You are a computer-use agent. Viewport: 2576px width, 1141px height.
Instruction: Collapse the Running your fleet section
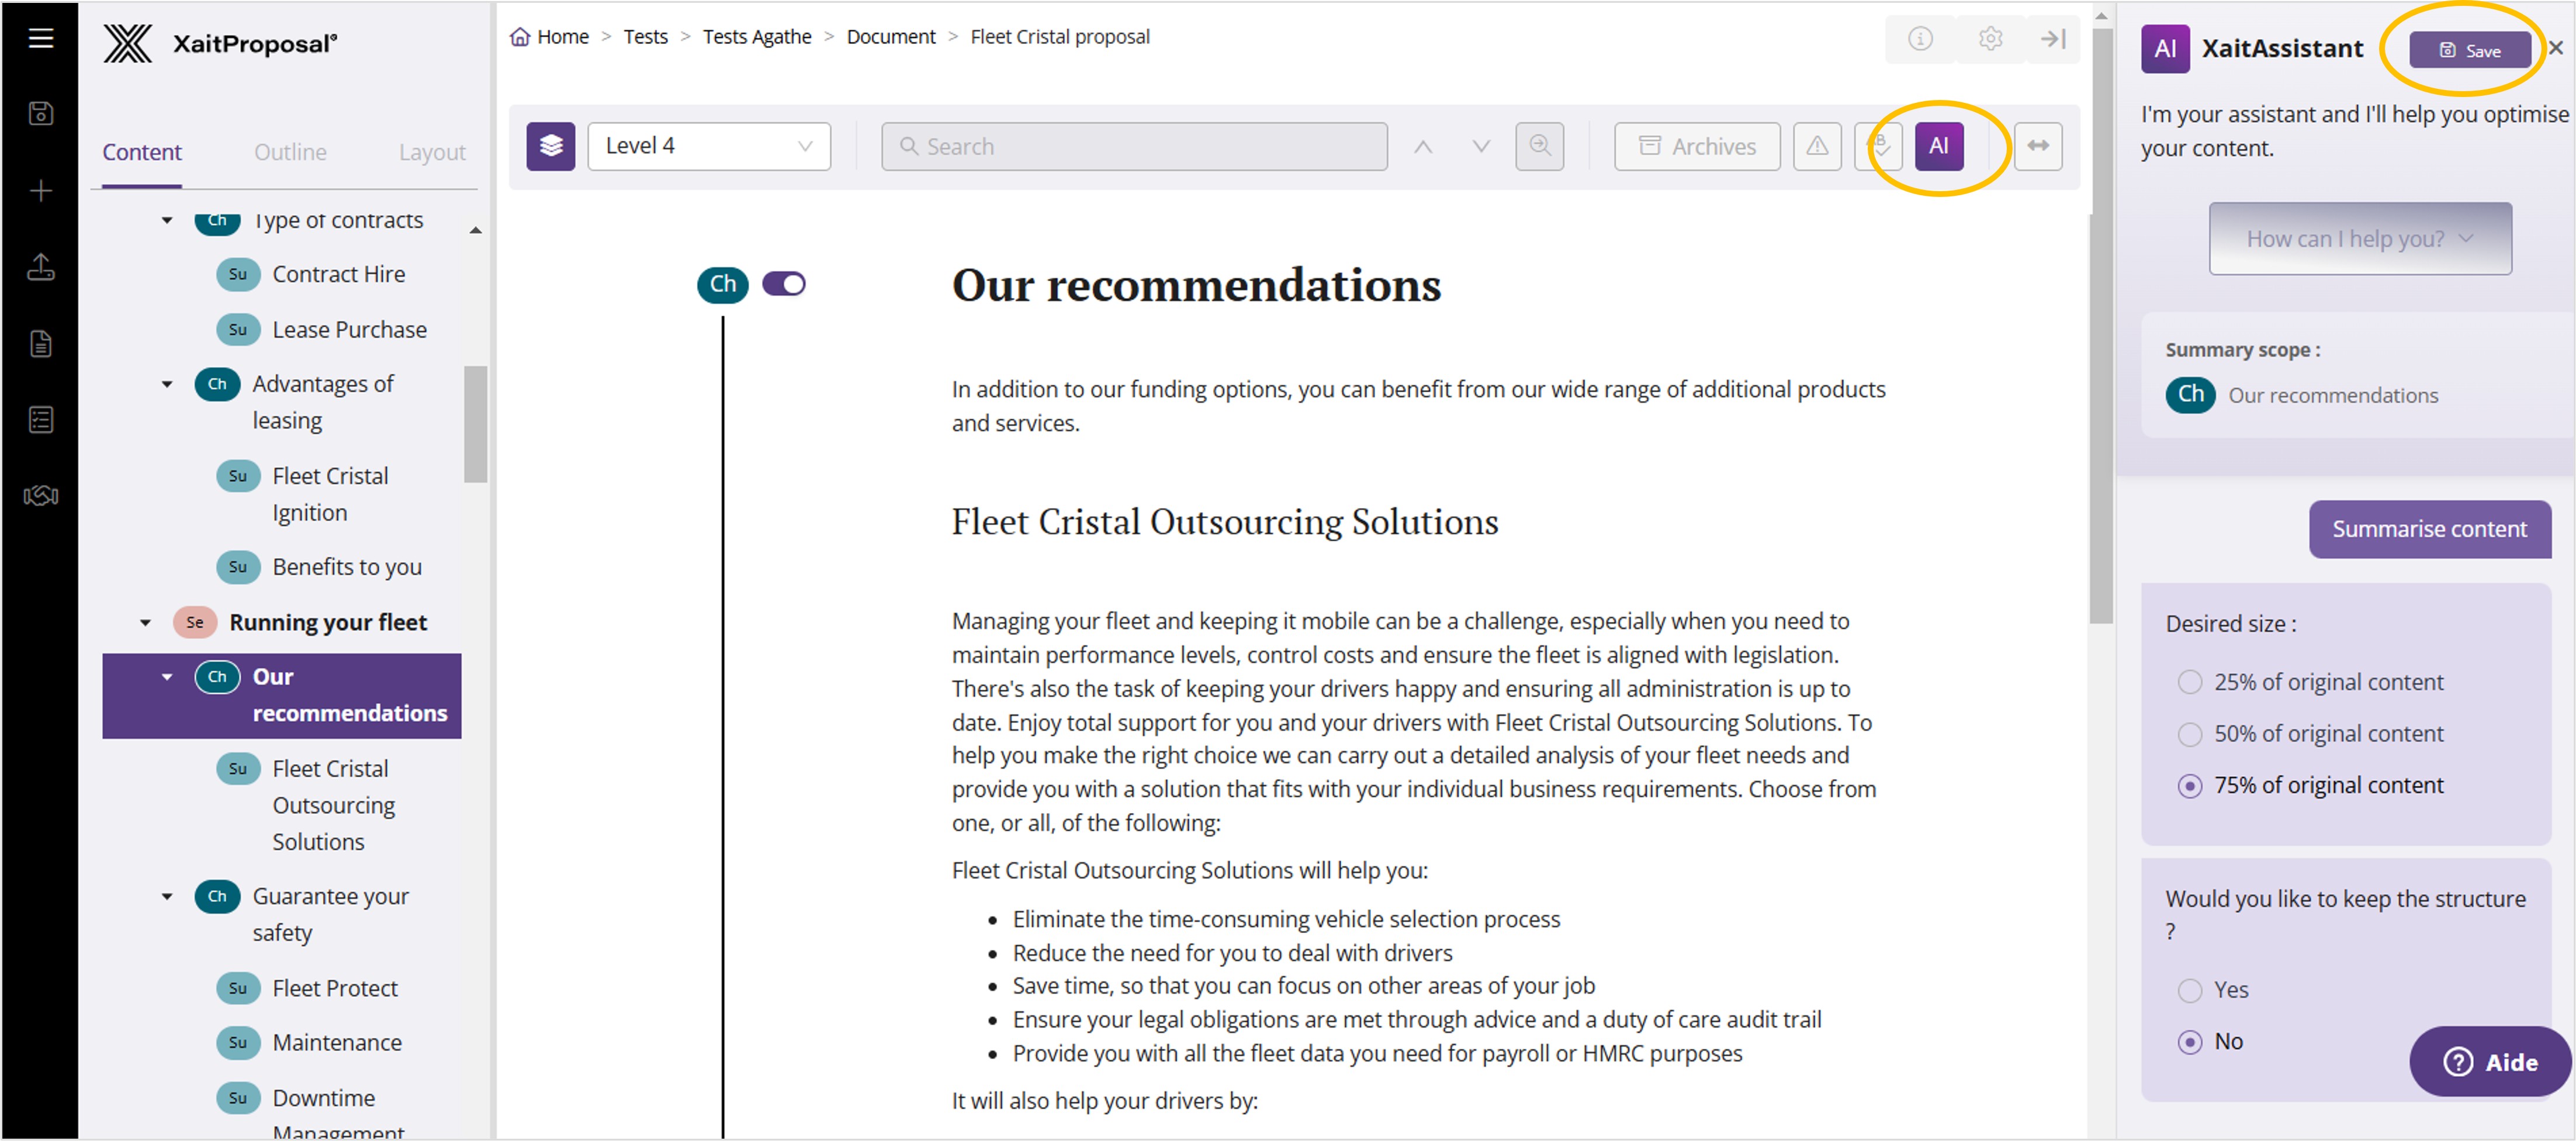pos(146,623)
